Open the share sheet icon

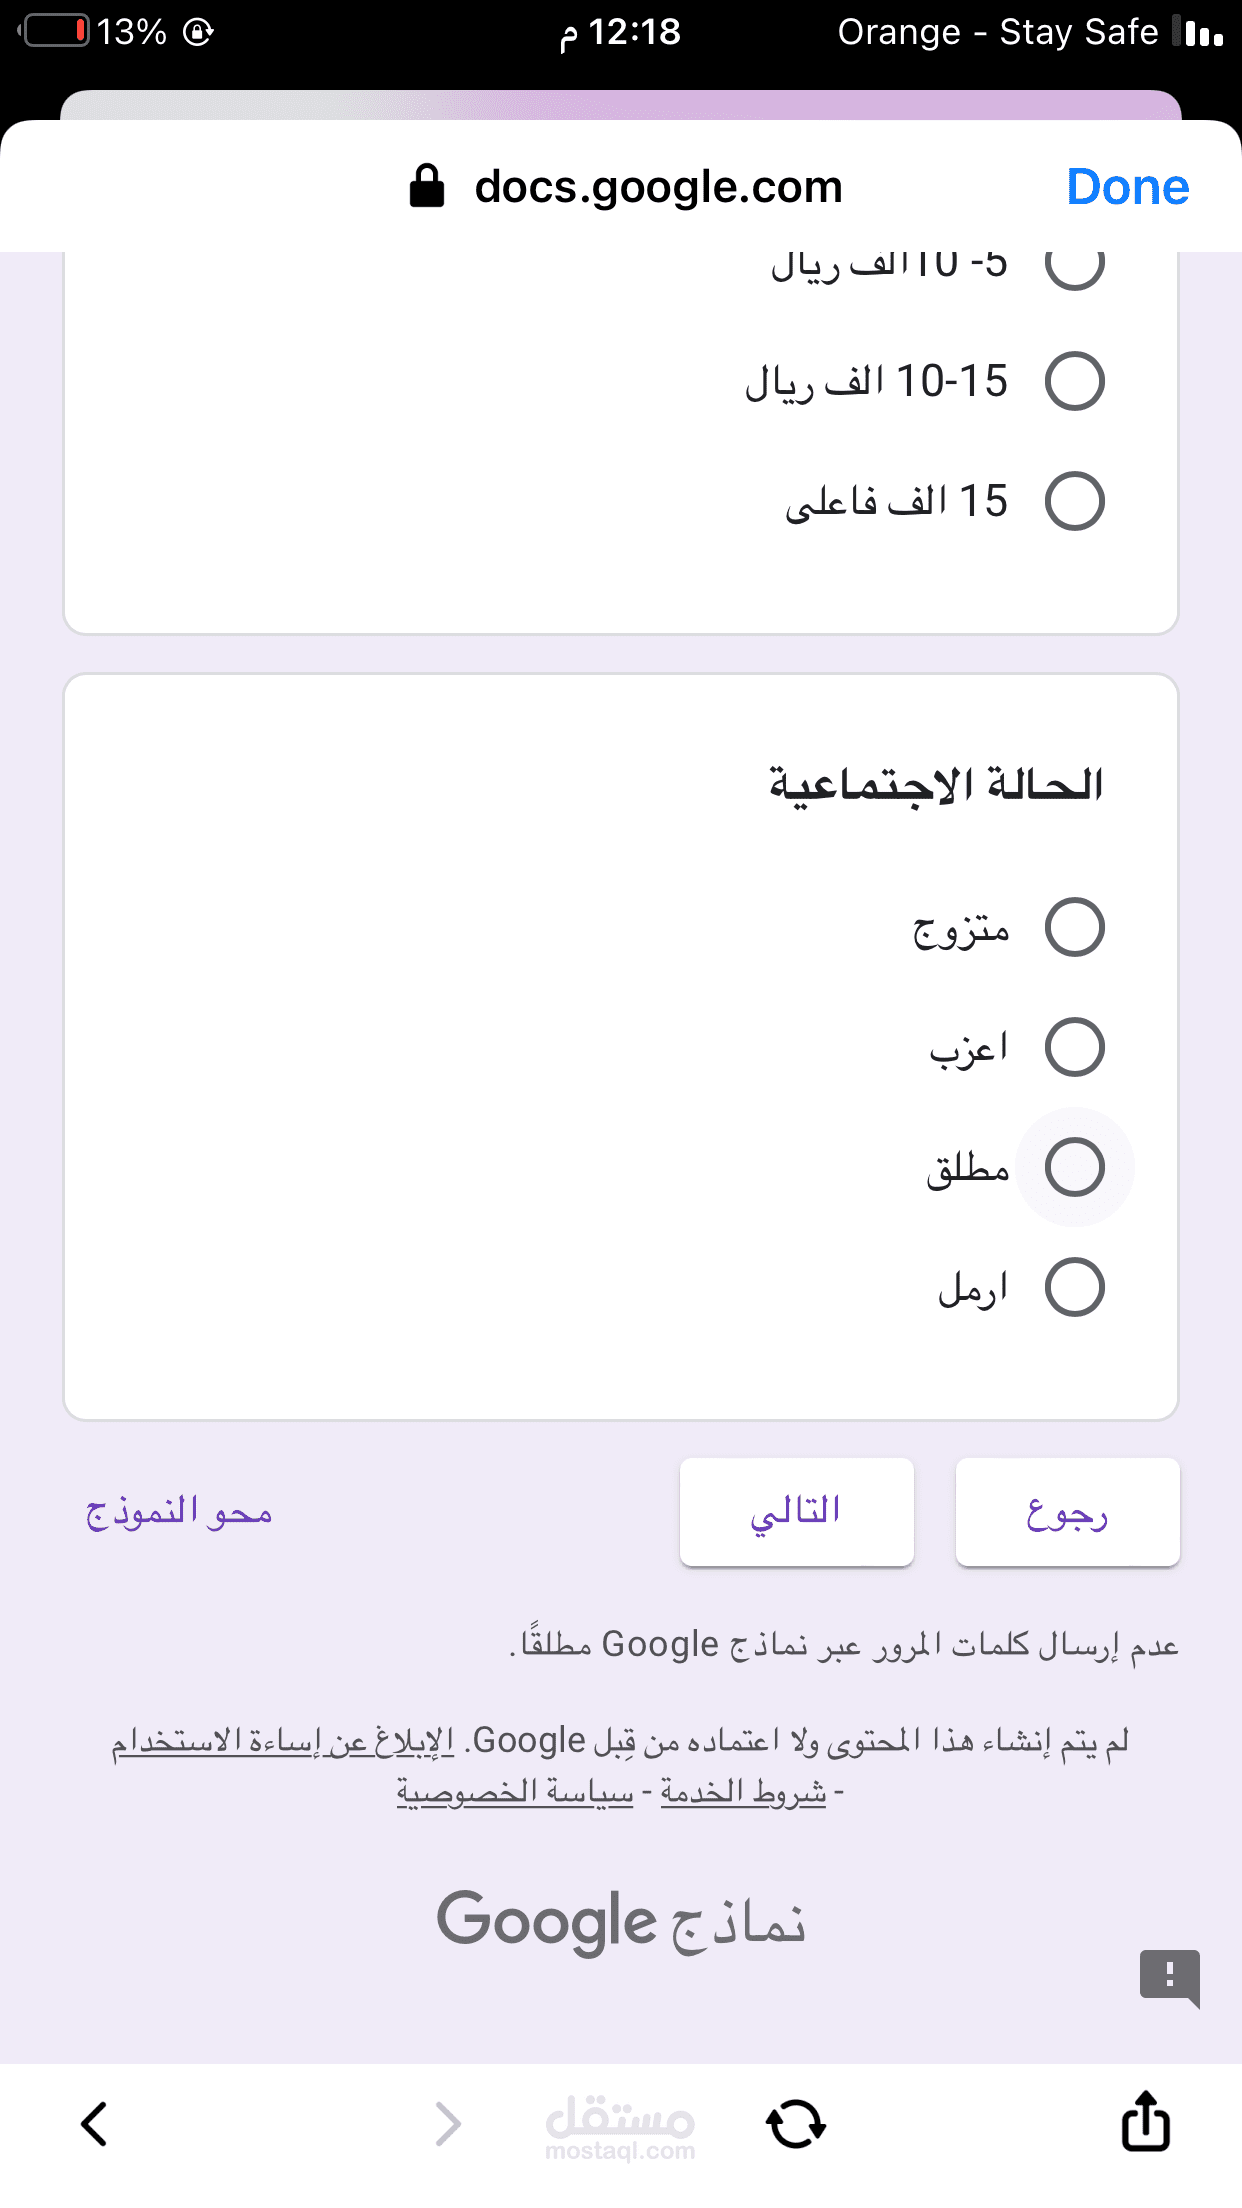tap(1145, 2122)
